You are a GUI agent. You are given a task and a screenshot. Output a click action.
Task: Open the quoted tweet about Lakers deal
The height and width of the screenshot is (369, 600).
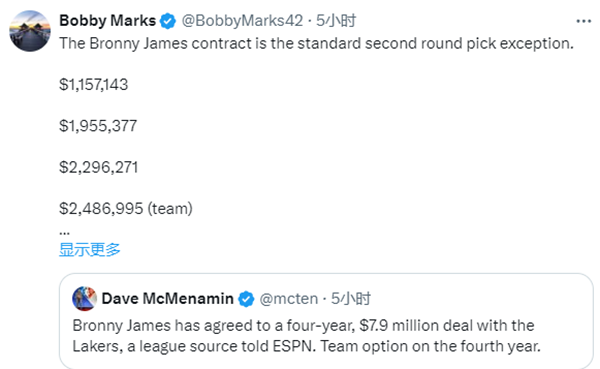click(326, 321)
